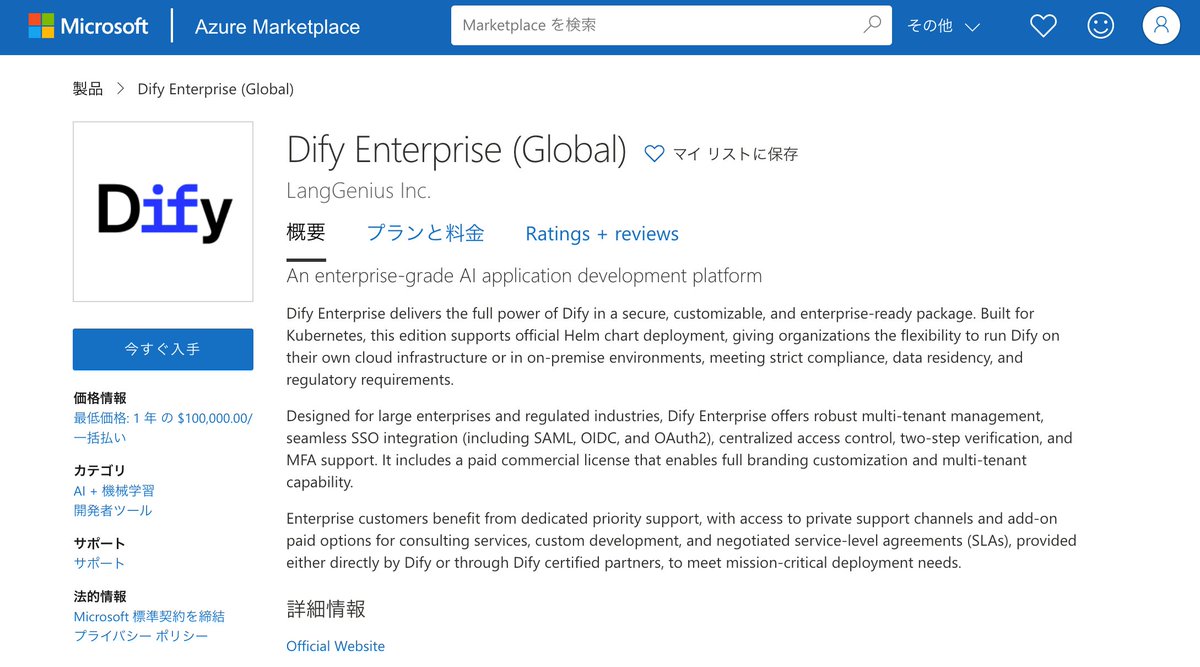Click the 法的情報 heading
Viewport: 1200px width, 667px height.
click(x=100, y=596)
